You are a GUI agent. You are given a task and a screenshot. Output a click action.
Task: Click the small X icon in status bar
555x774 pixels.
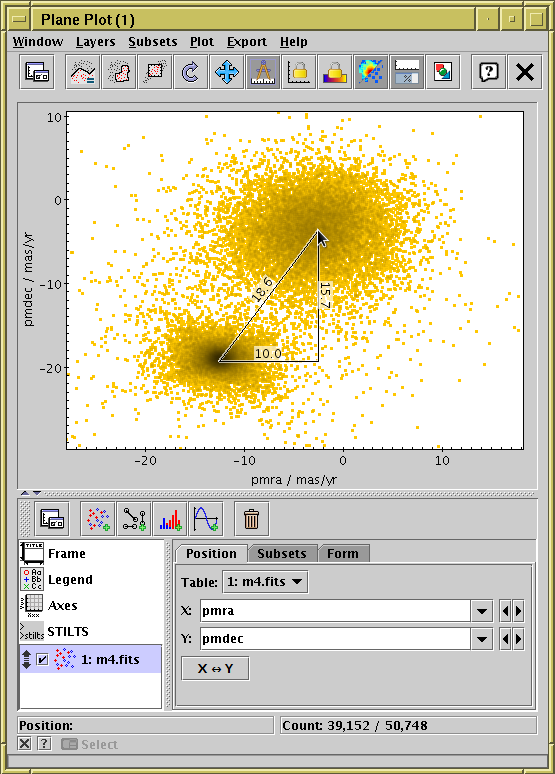tap(25, 743)
